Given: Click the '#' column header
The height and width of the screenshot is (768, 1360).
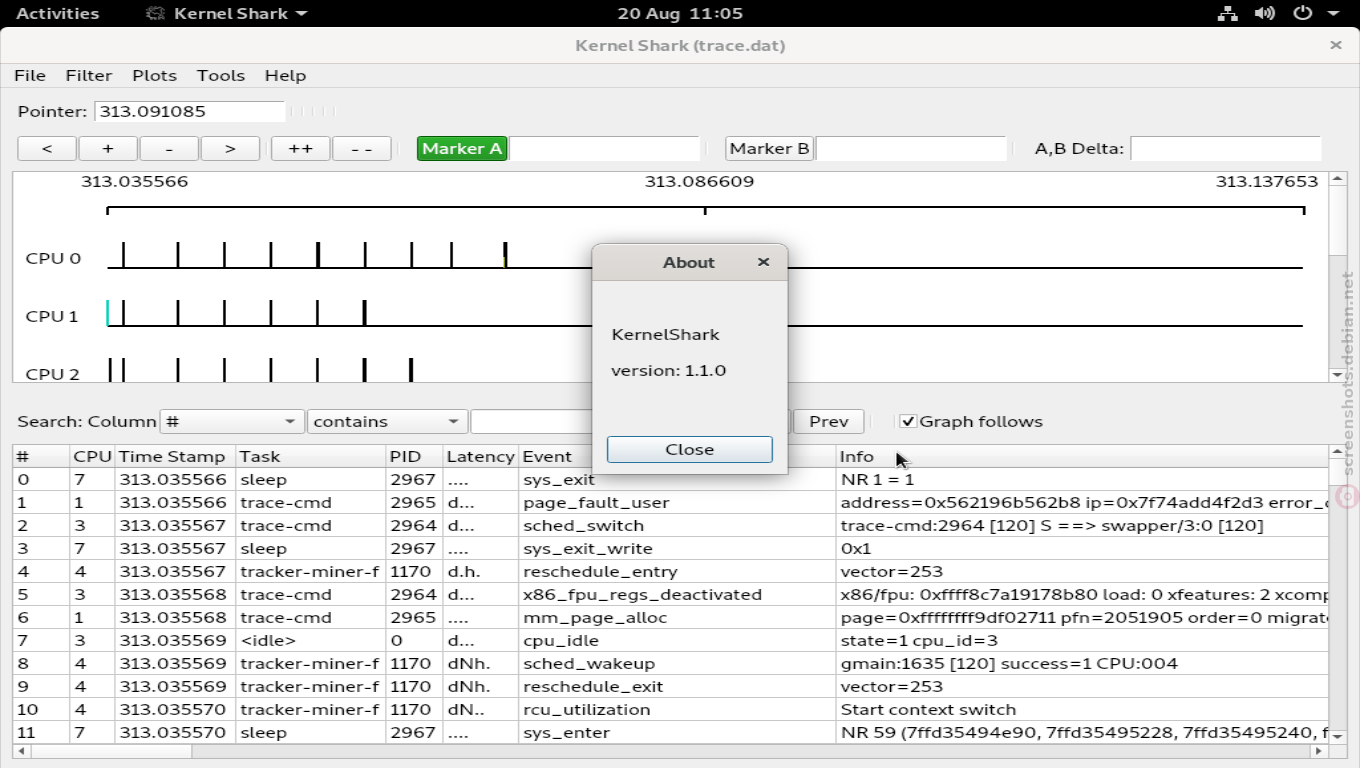Looking at the screenshot, I should [41, 456].
